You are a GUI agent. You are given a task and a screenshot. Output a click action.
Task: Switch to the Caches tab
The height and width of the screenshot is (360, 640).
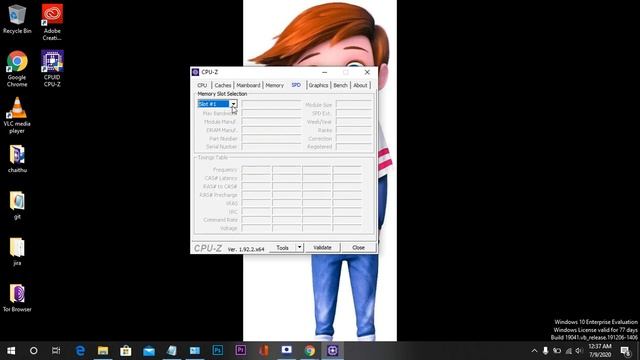point(223,85)
